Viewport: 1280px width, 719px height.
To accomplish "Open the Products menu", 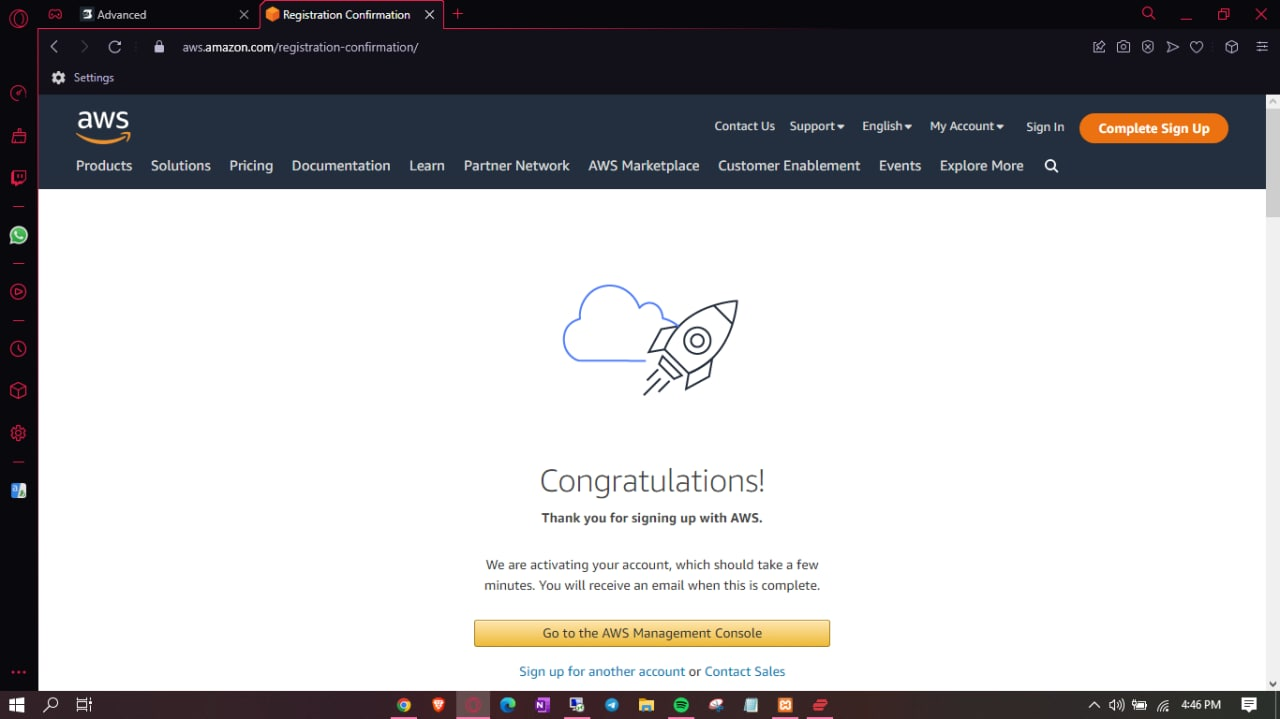I will (104, 166).
